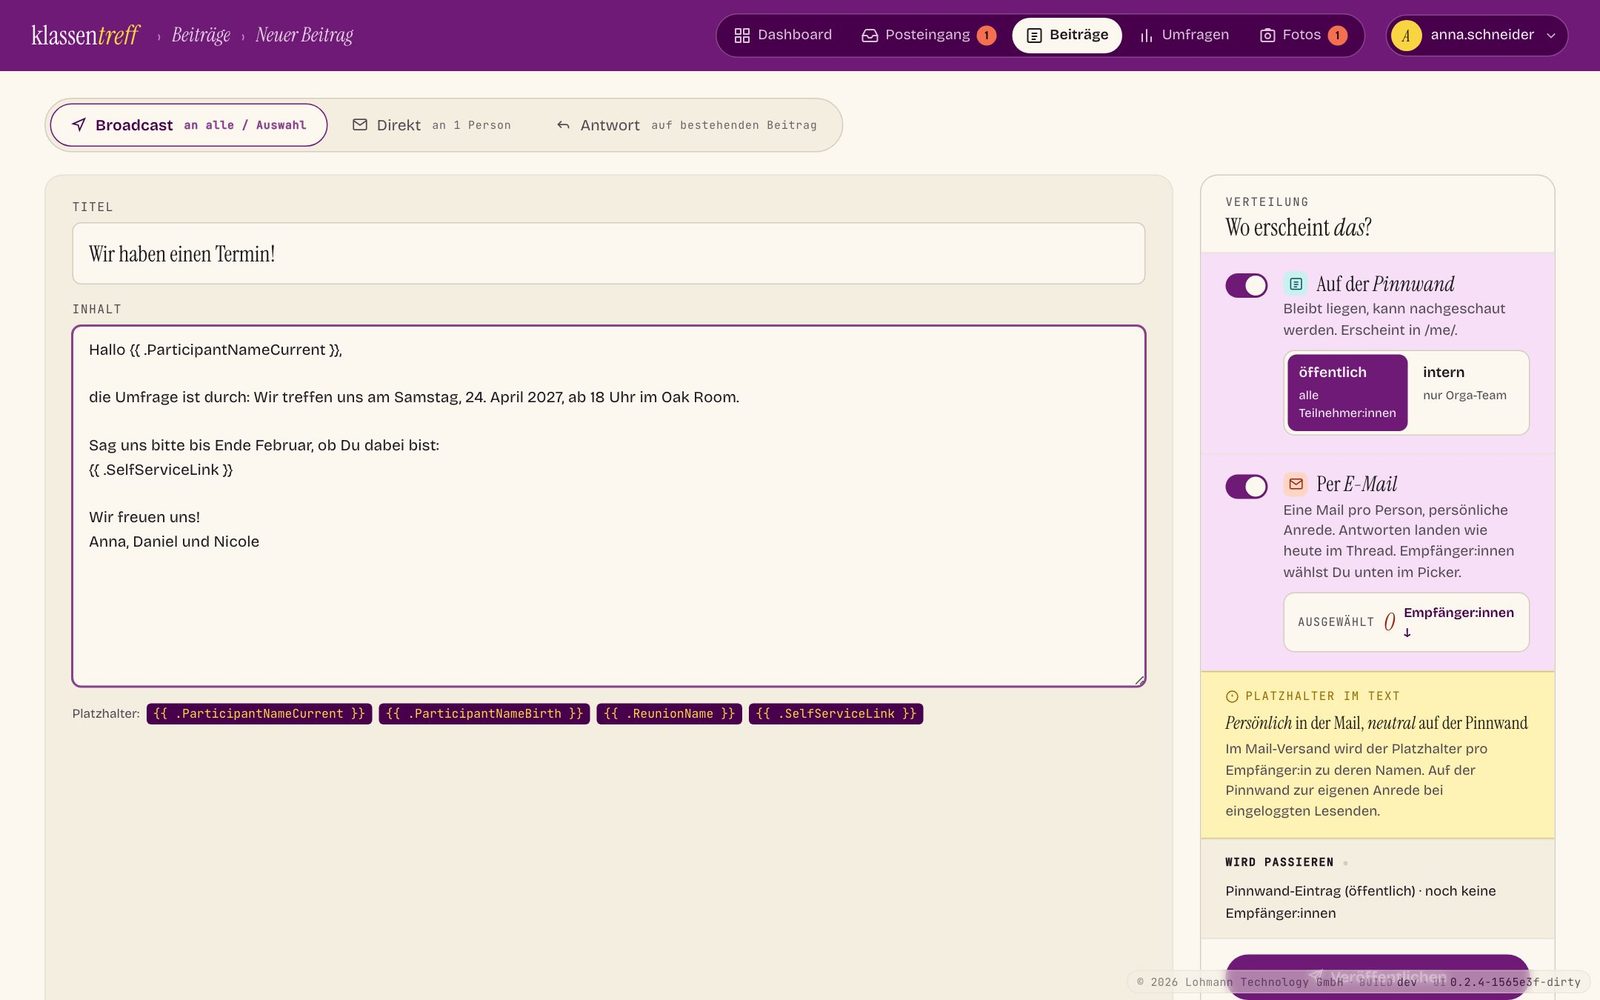Toggle the Per E-Mail switch
1600x1000 pixels.
[x=1246, y=486]
